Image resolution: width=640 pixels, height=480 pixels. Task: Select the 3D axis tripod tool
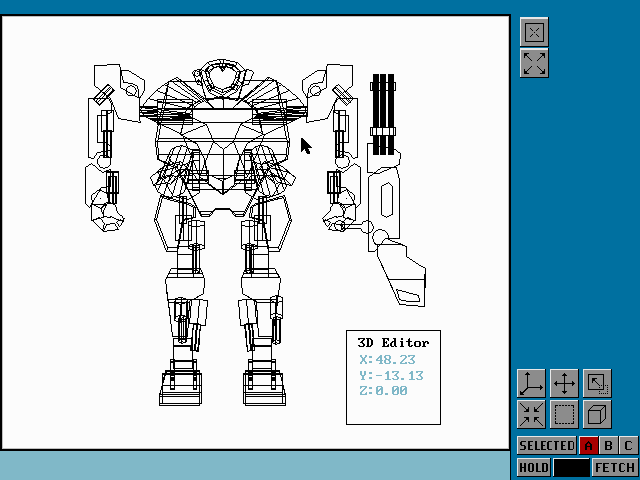pyautogui.click(x=531, y=383)
